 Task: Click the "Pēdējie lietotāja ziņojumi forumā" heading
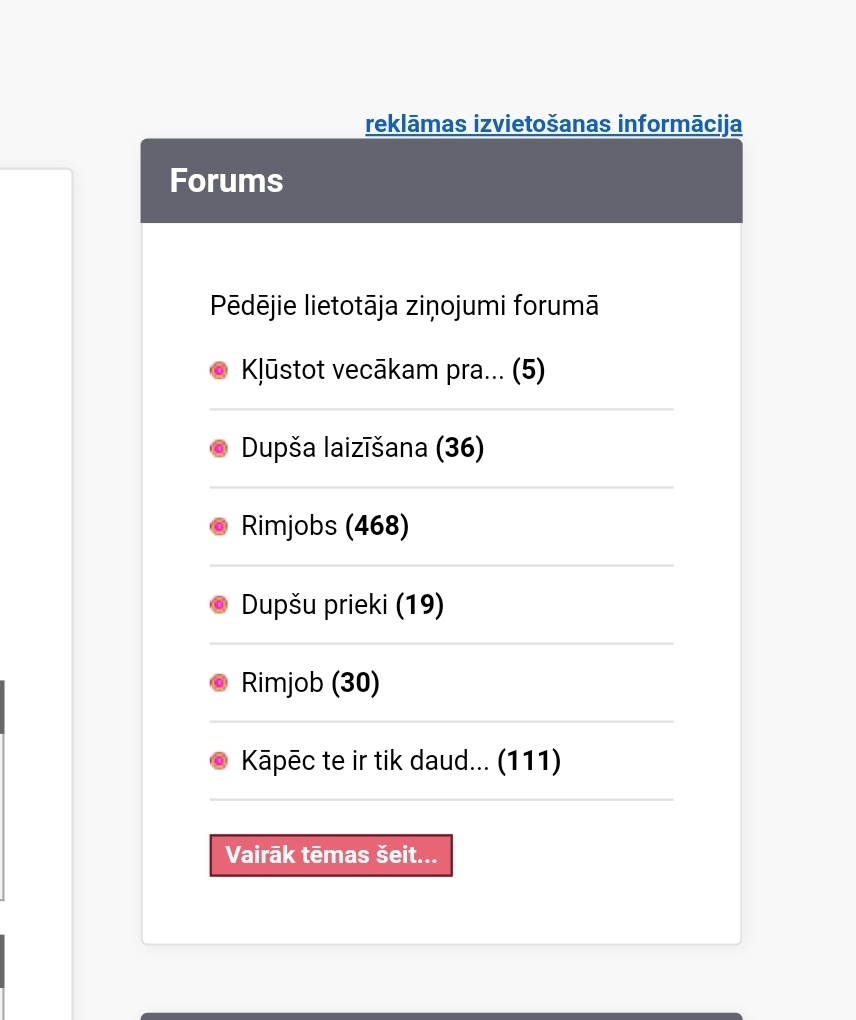point(404,306)
